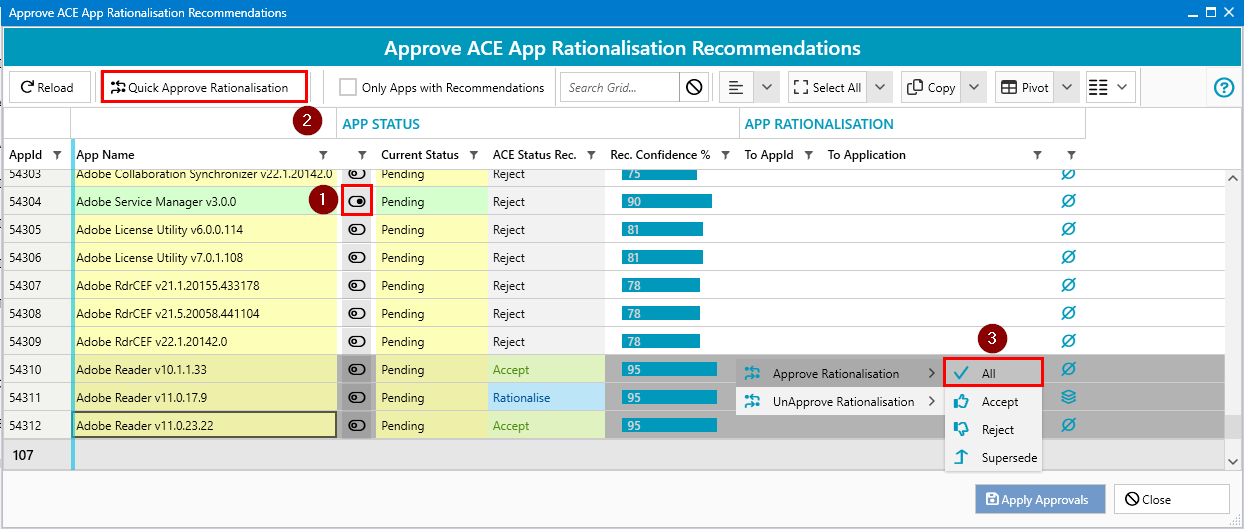Toggle approval switch for Adobe License Utility v7.0.1.108
This screenshot has height=529, width=1244.
(x=357, y=258)
